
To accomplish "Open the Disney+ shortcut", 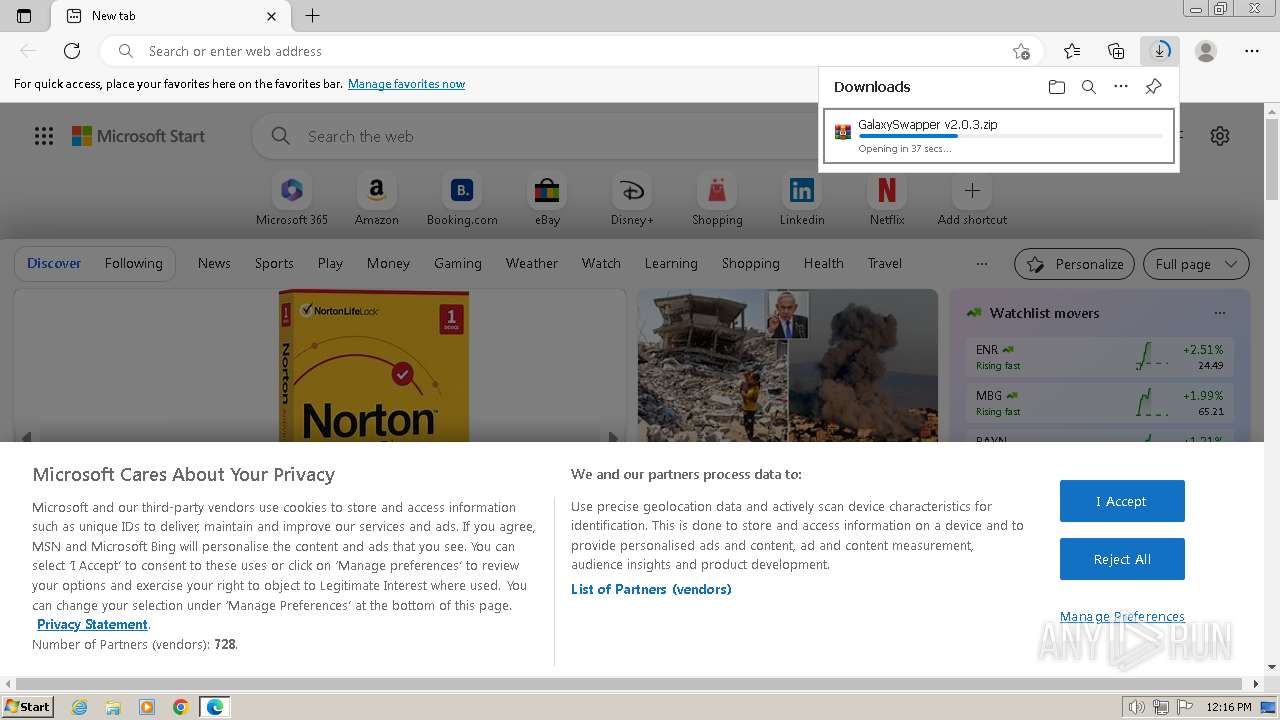I will [632, 199].
